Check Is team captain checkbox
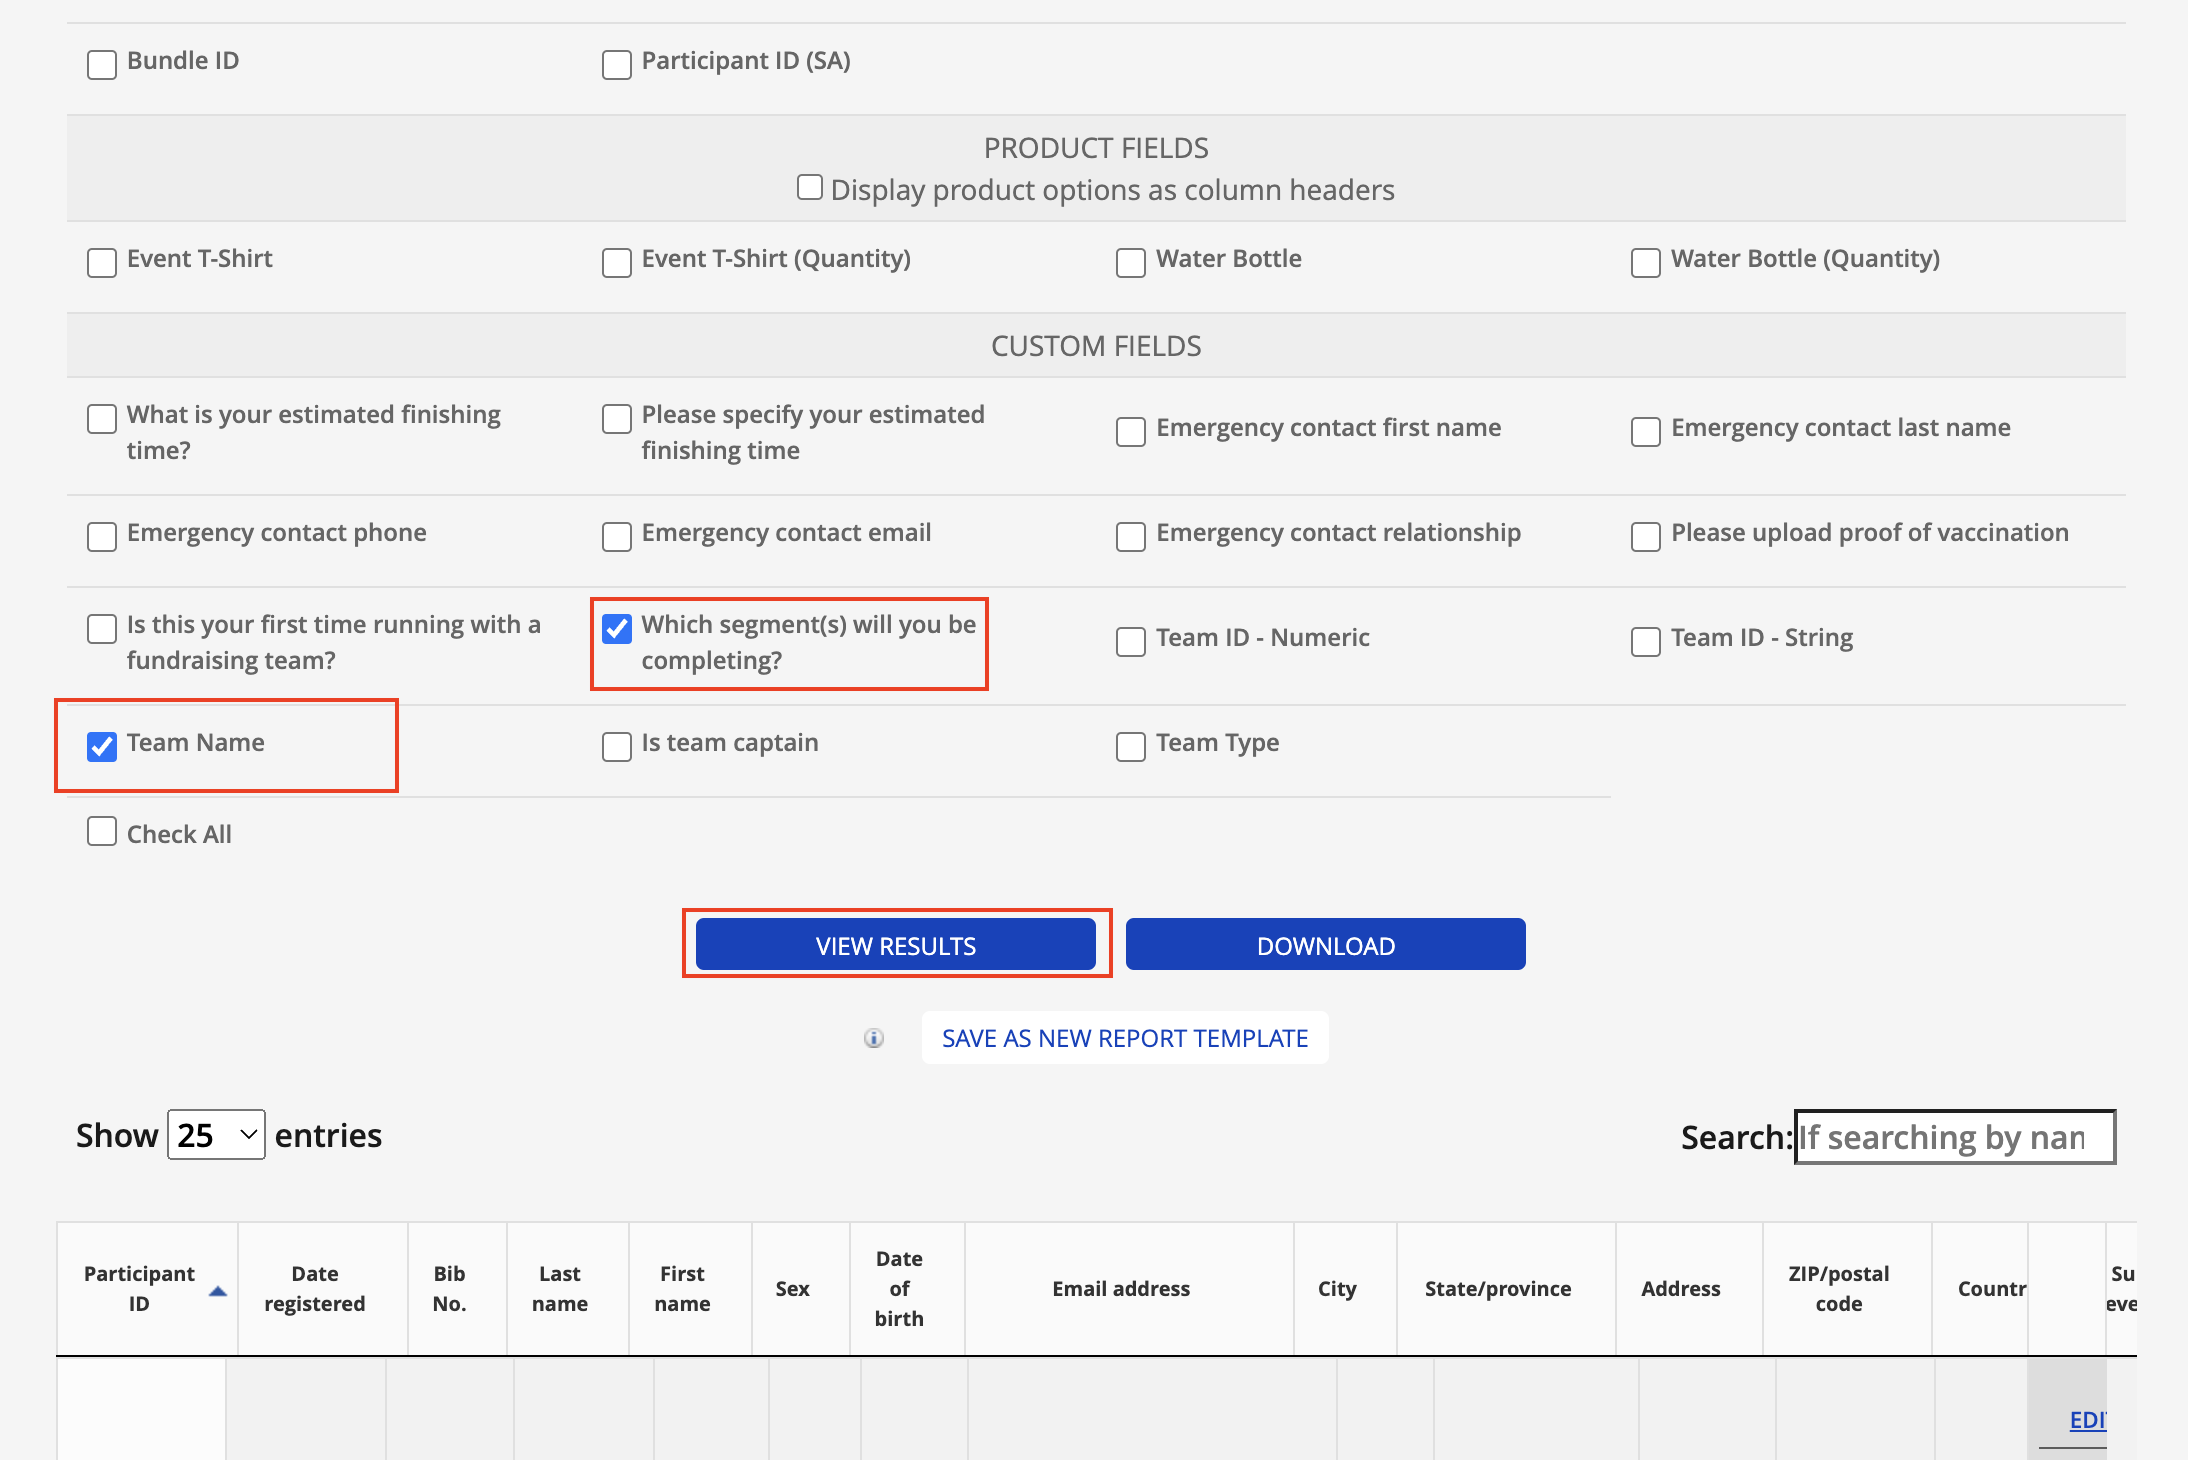Screen dimensions: 2188x1460 pyautogui.click(x=617, y=746)
